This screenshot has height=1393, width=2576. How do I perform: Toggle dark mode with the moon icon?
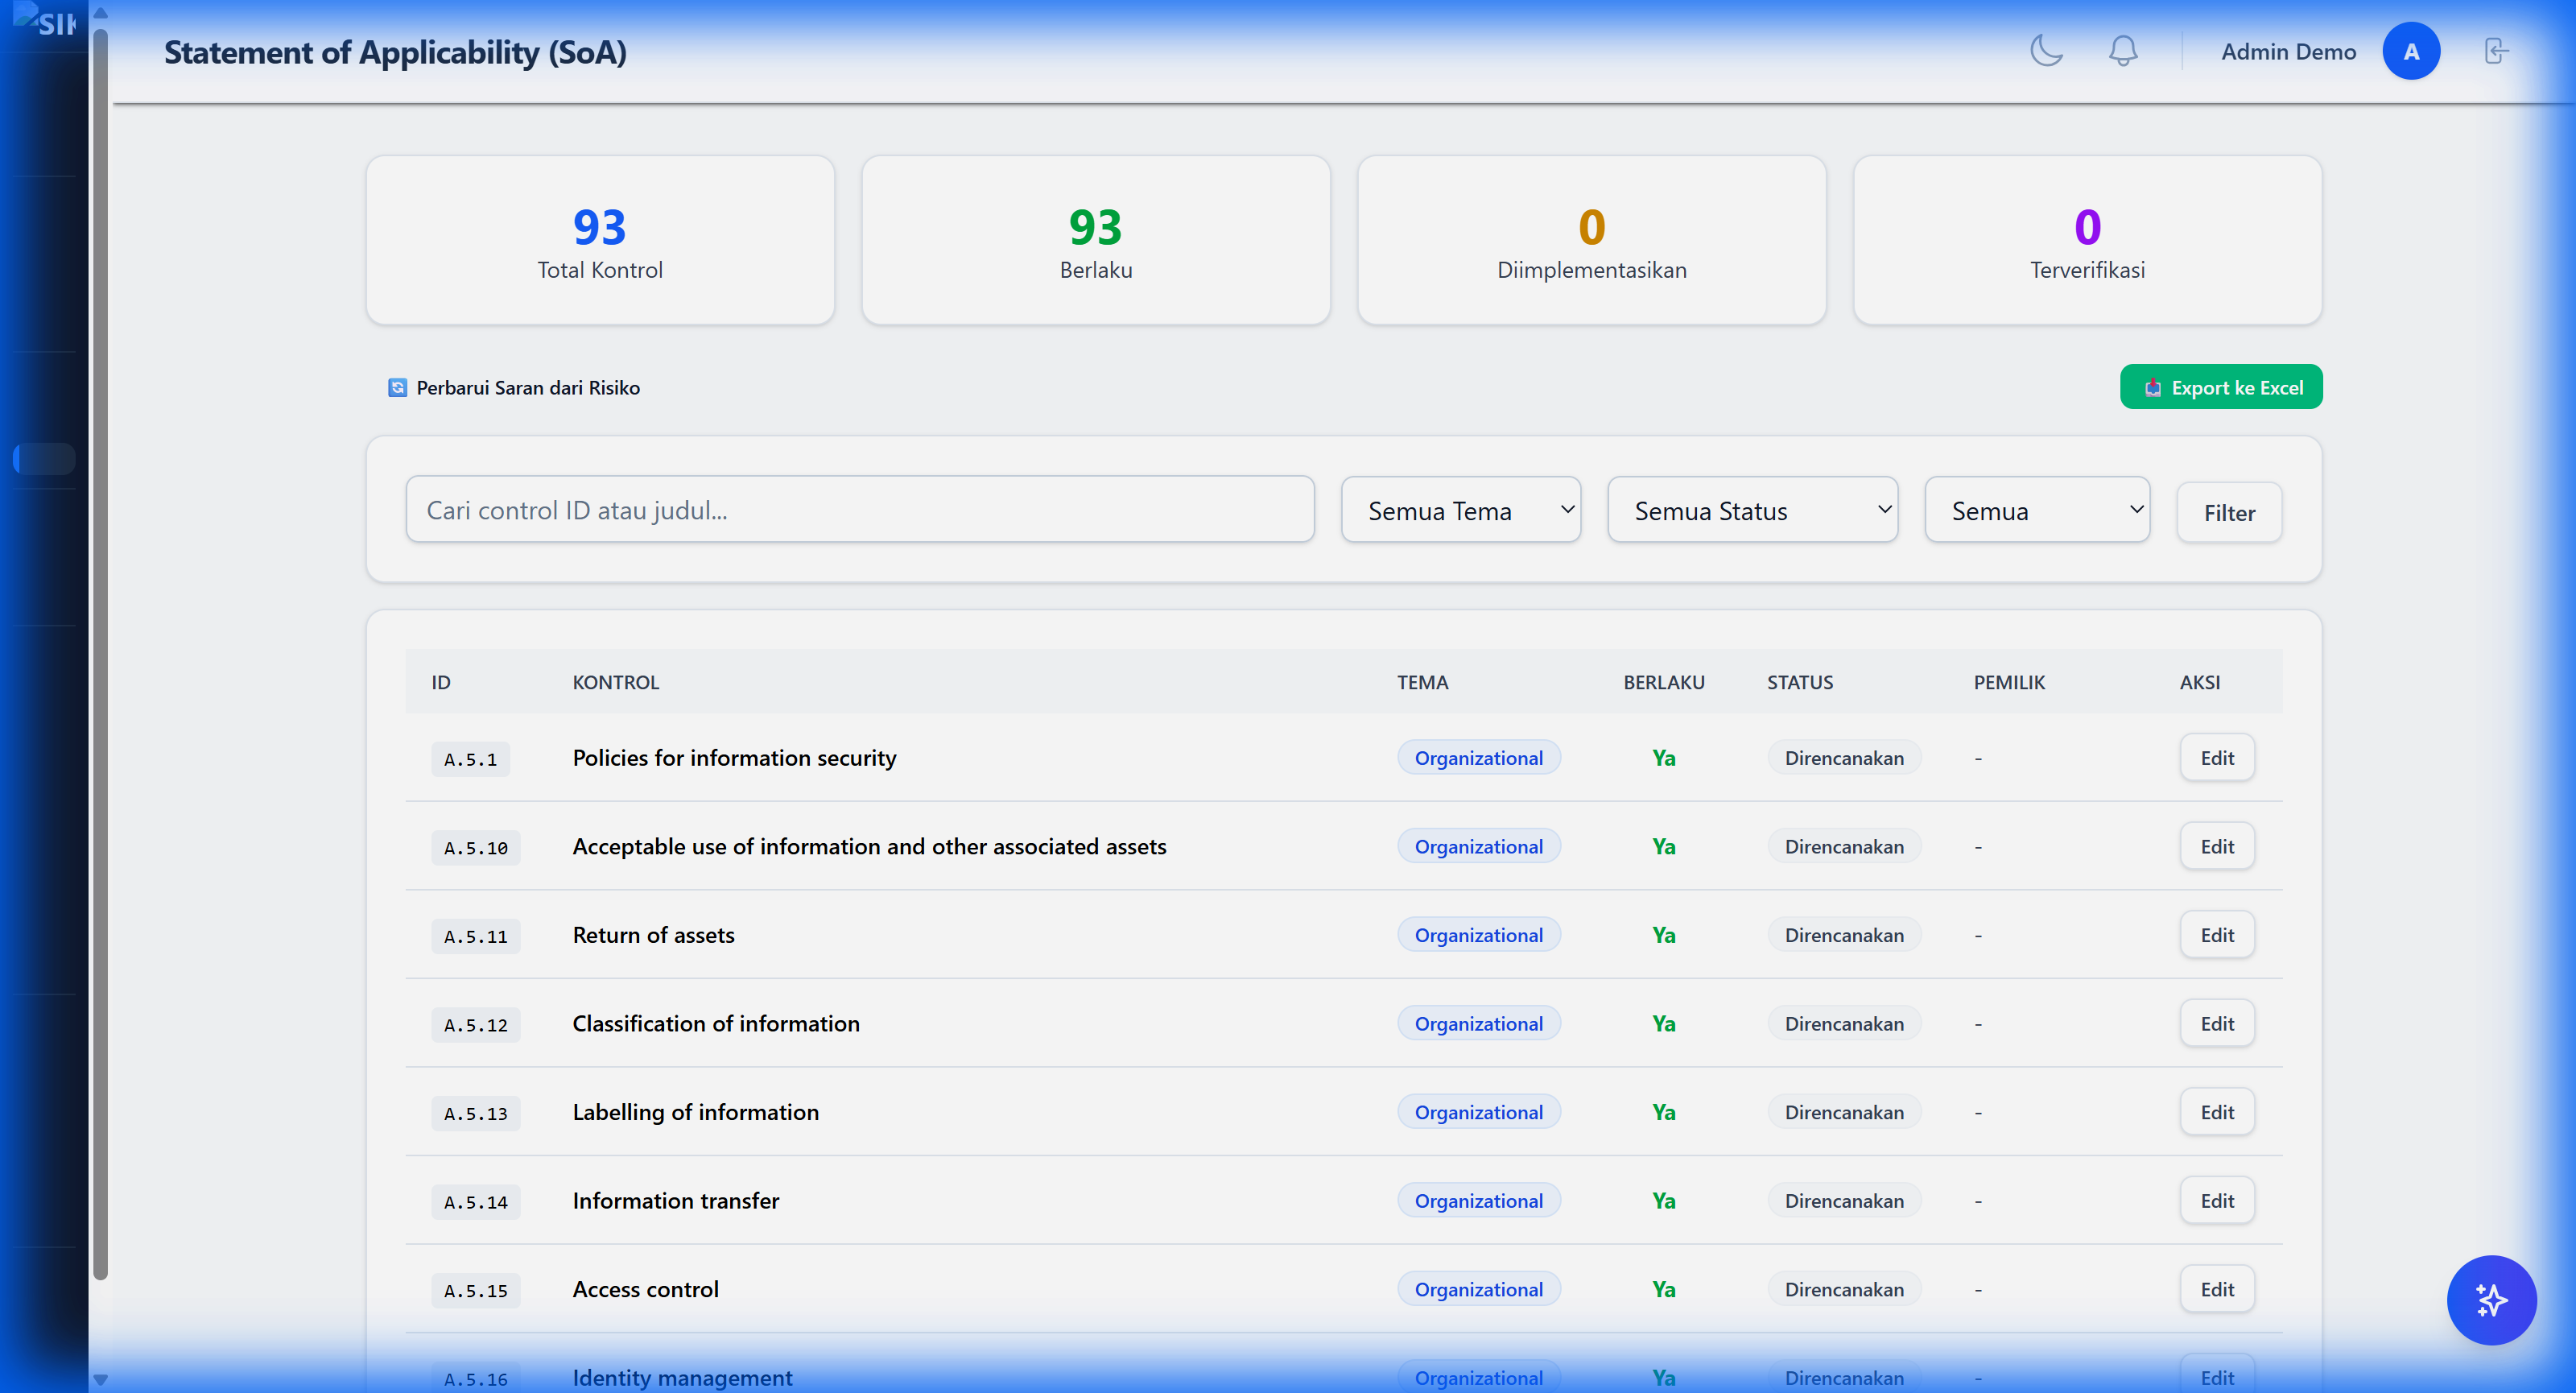tap(2046, 50)
